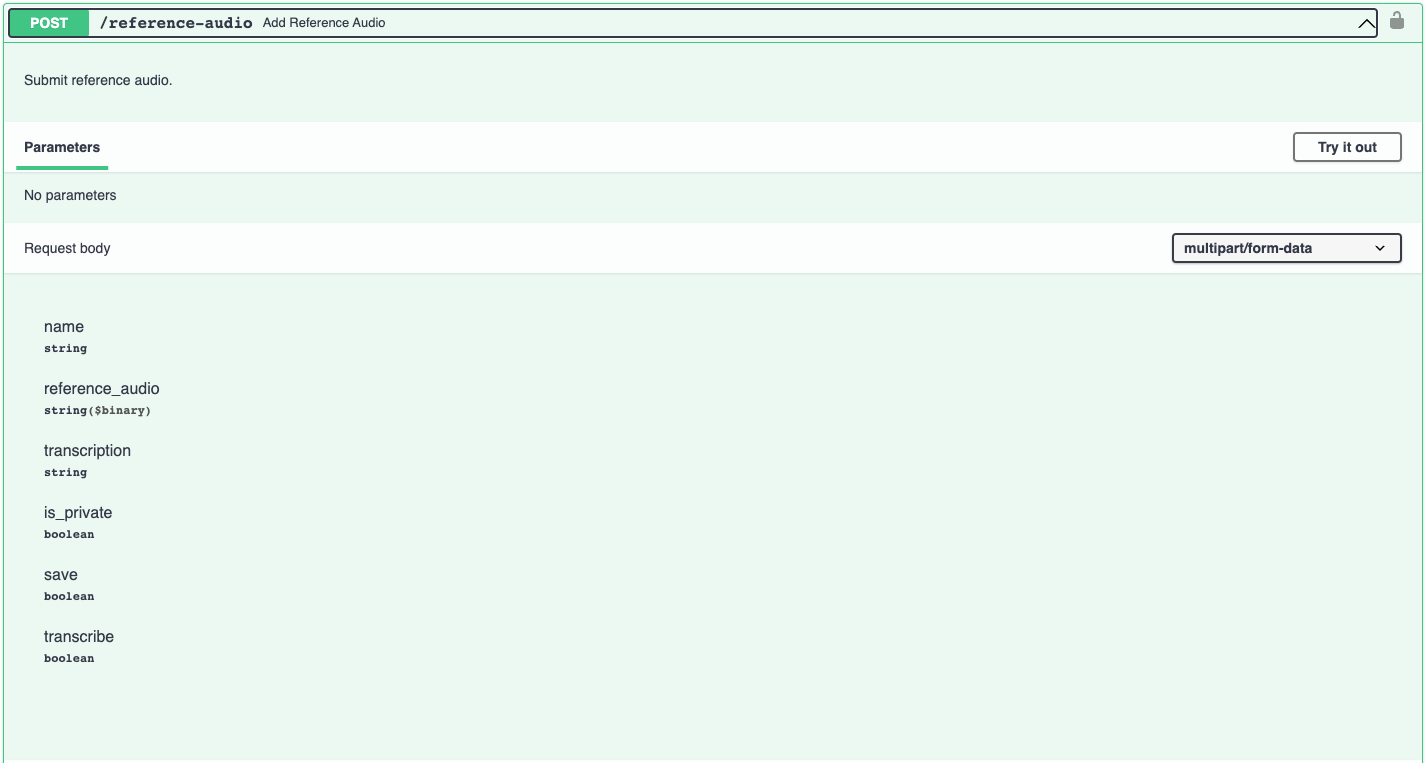Image resolution: width=1426 pixels, height=763 pixels.
Task: Click the dropdown arrow beside multipart/form-data
Action: pos(1381,247)
